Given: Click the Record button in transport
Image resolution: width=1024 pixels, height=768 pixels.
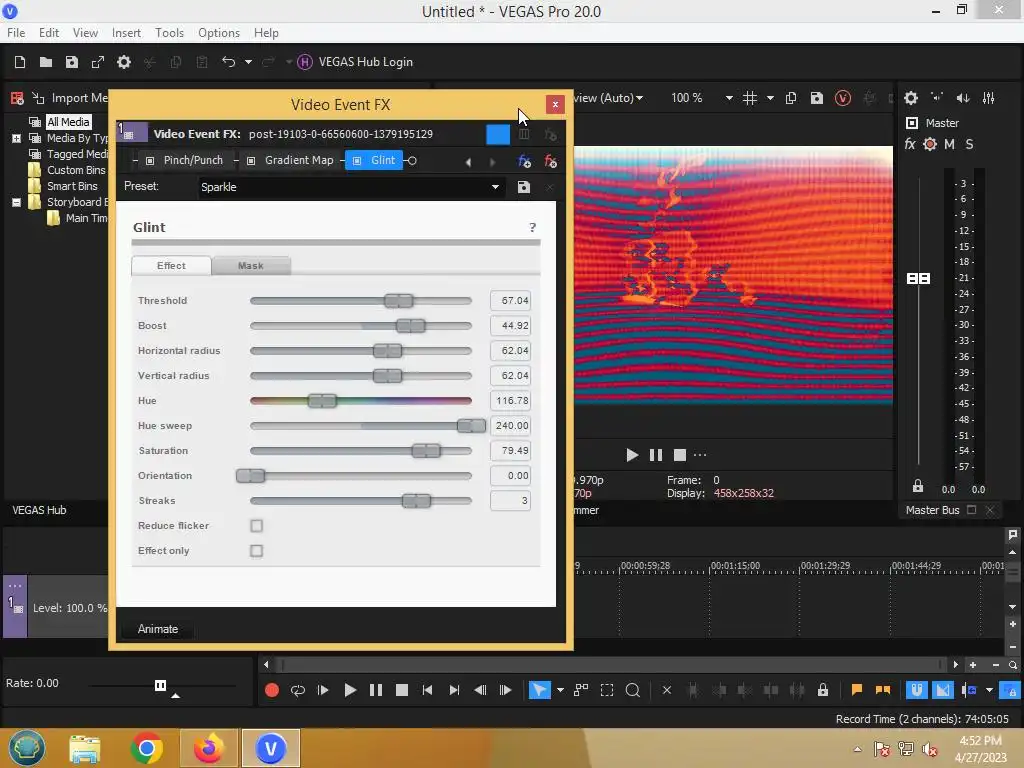Looking at the screenshot, I should click(x=272, y=690).
